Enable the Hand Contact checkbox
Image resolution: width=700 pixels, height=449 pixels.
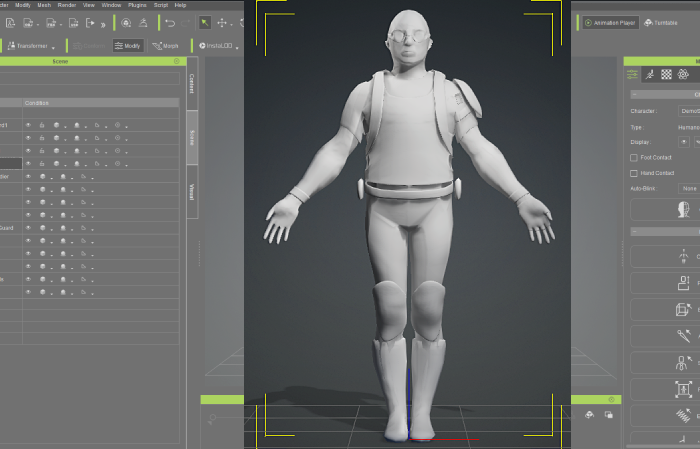pyautogui.click(x=633, y=173)
